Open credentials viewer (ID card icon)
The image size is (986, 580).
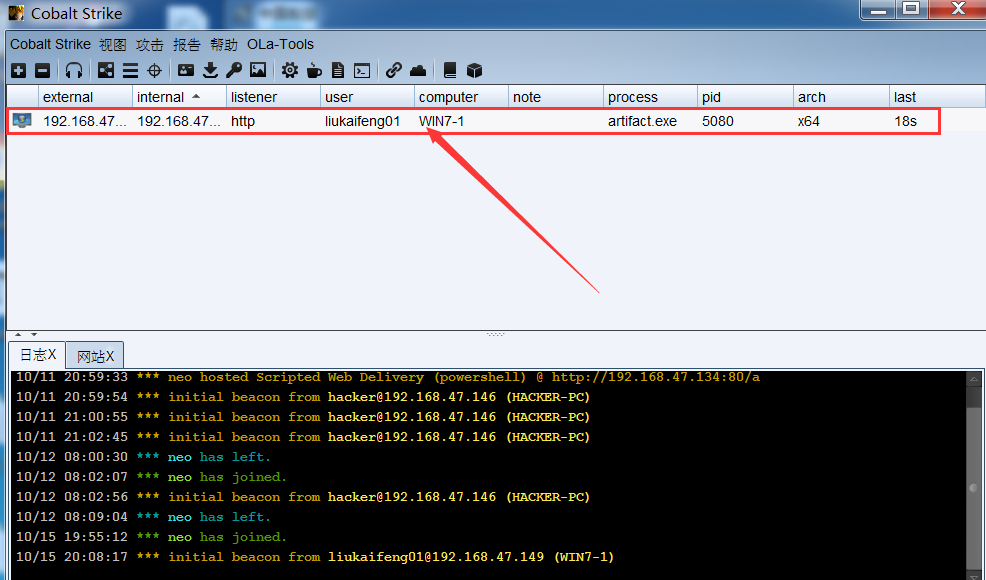click(x=186, y=70)
